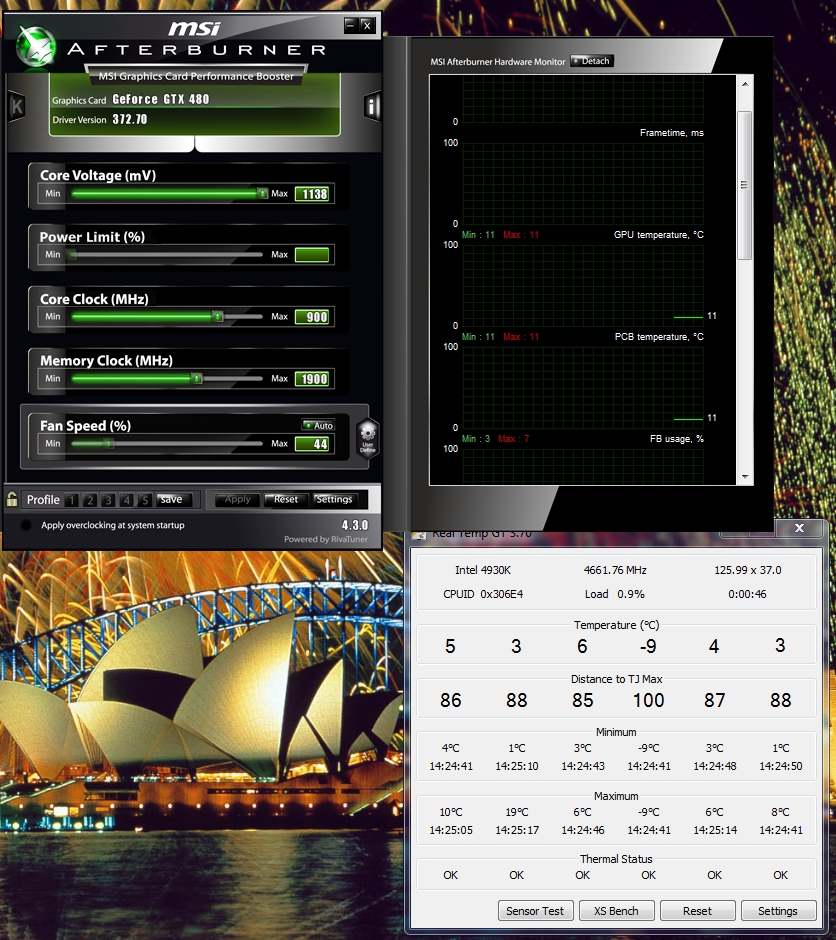836x940 pixels.
Task: Click the PCB temperature graph
Action: click(583, 387)
